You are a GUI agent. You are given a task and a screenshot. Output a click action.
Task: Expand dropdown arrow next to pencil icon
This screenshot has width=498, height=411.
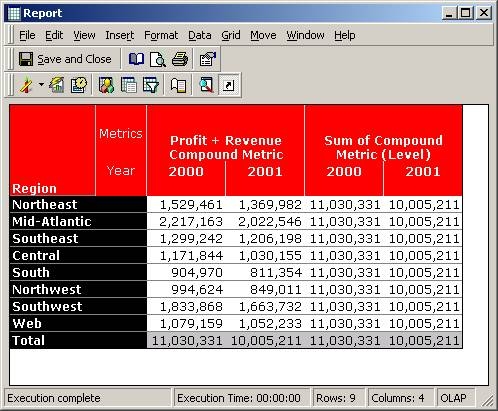point(41,85)
